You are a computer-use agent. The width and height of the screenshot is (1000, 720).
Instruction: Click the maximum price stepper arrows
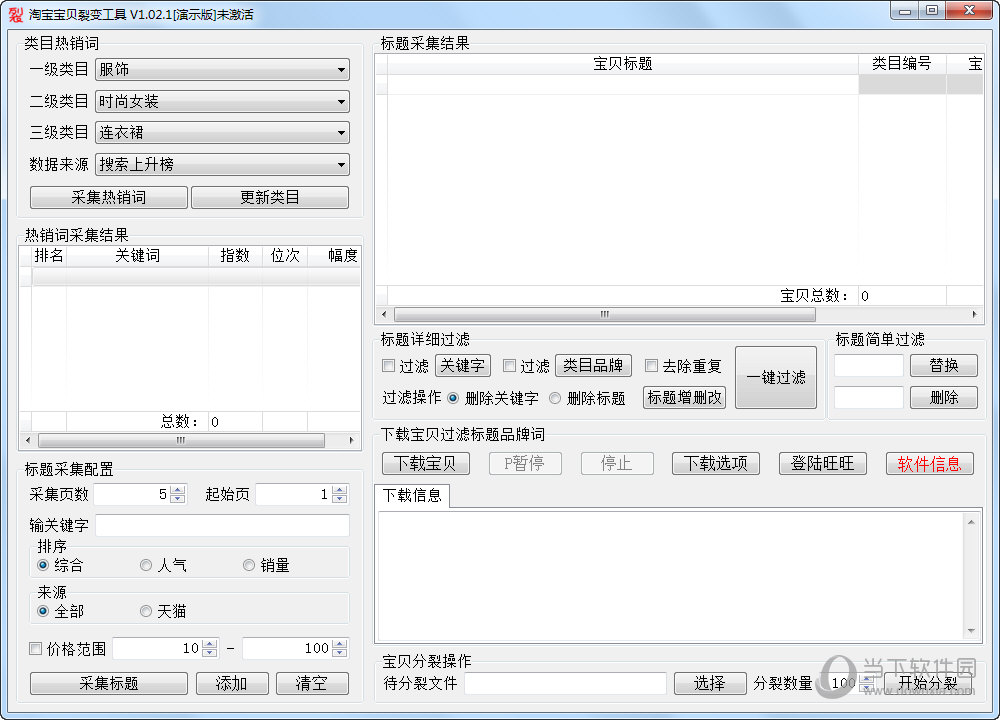click(x=340, y=649)
